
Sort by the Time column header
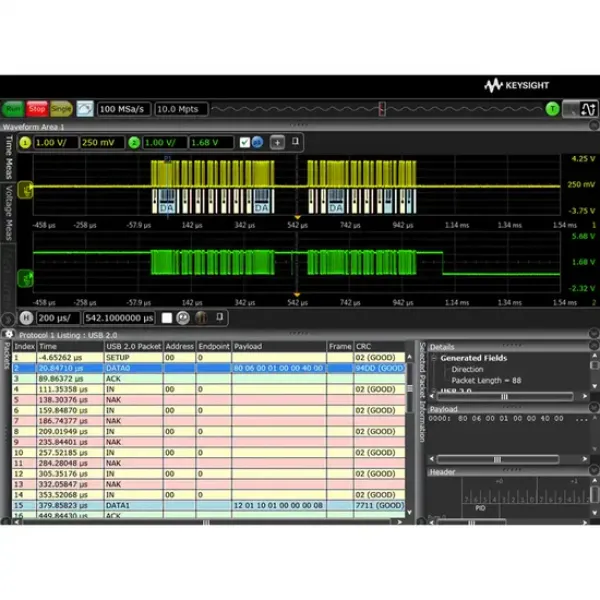coord(70,346)
